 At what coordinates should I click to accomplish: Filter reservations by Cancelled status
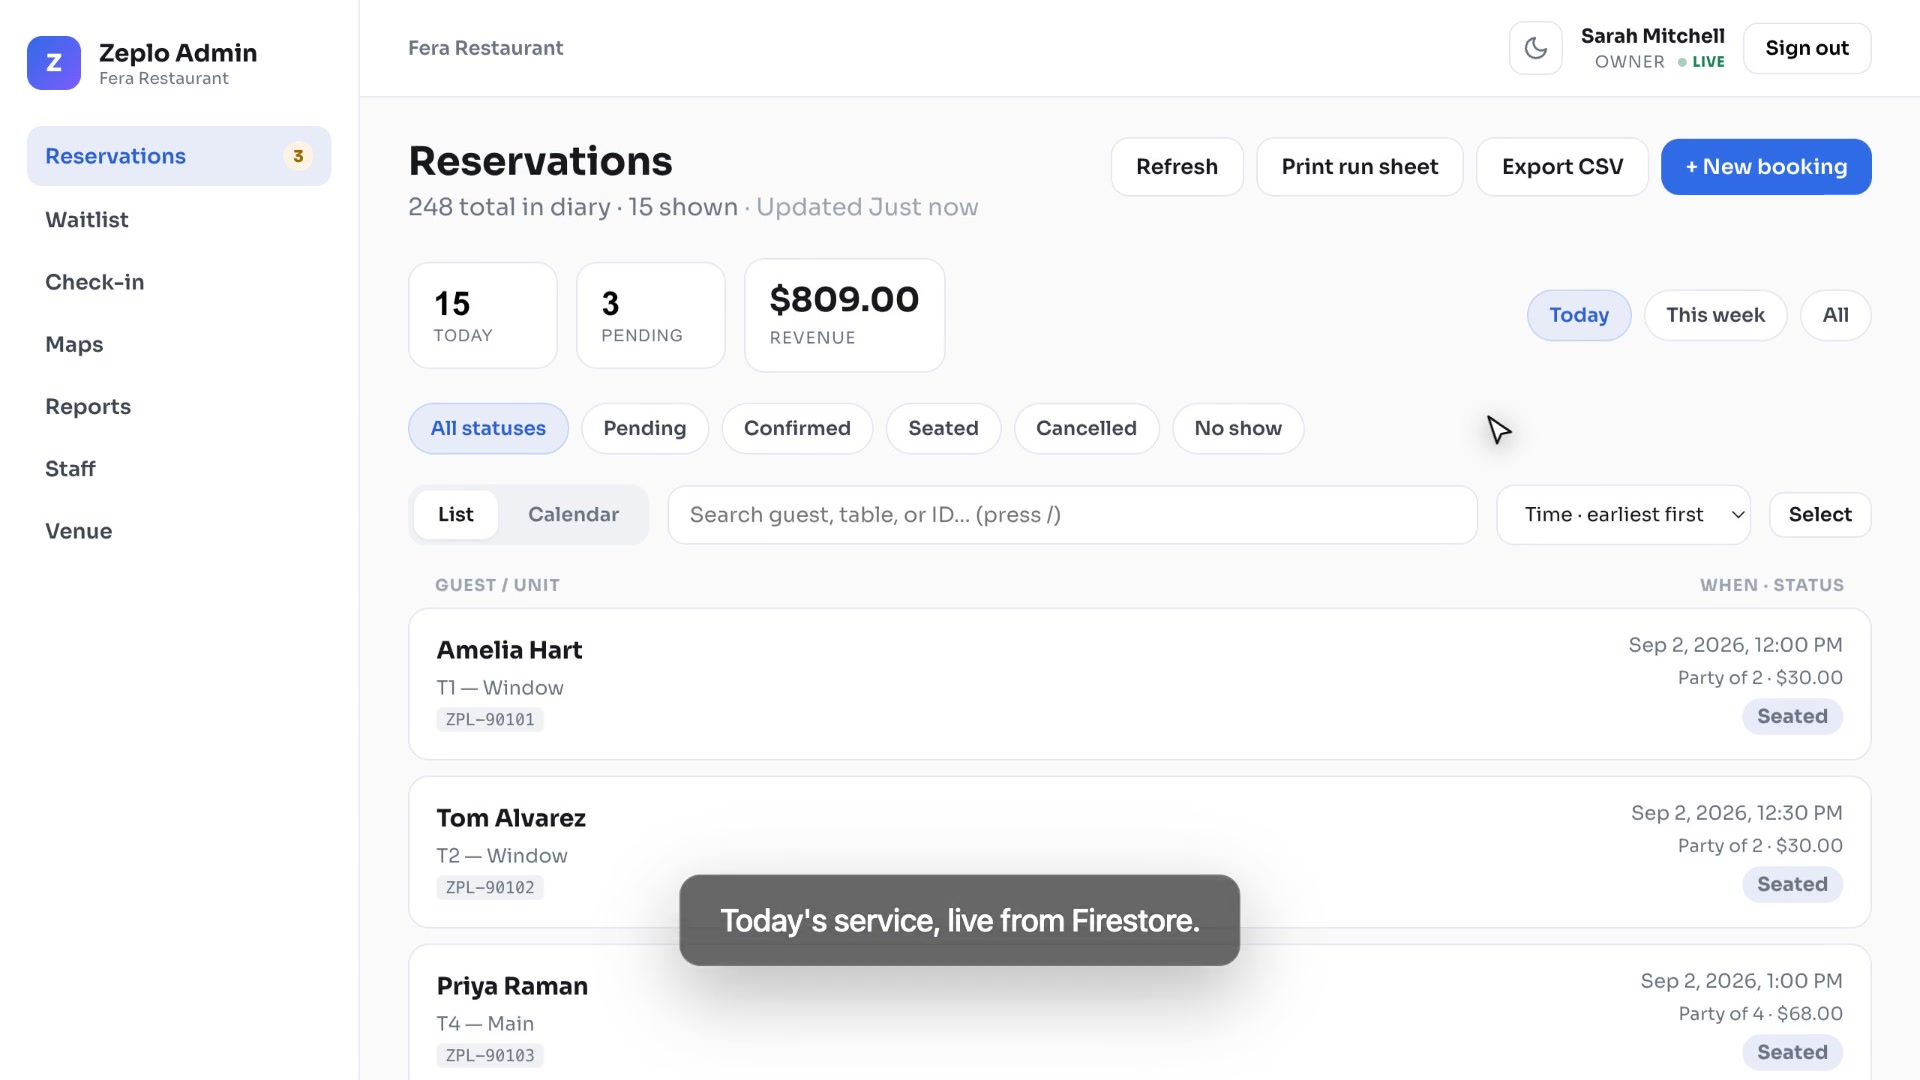[1086, 429]
